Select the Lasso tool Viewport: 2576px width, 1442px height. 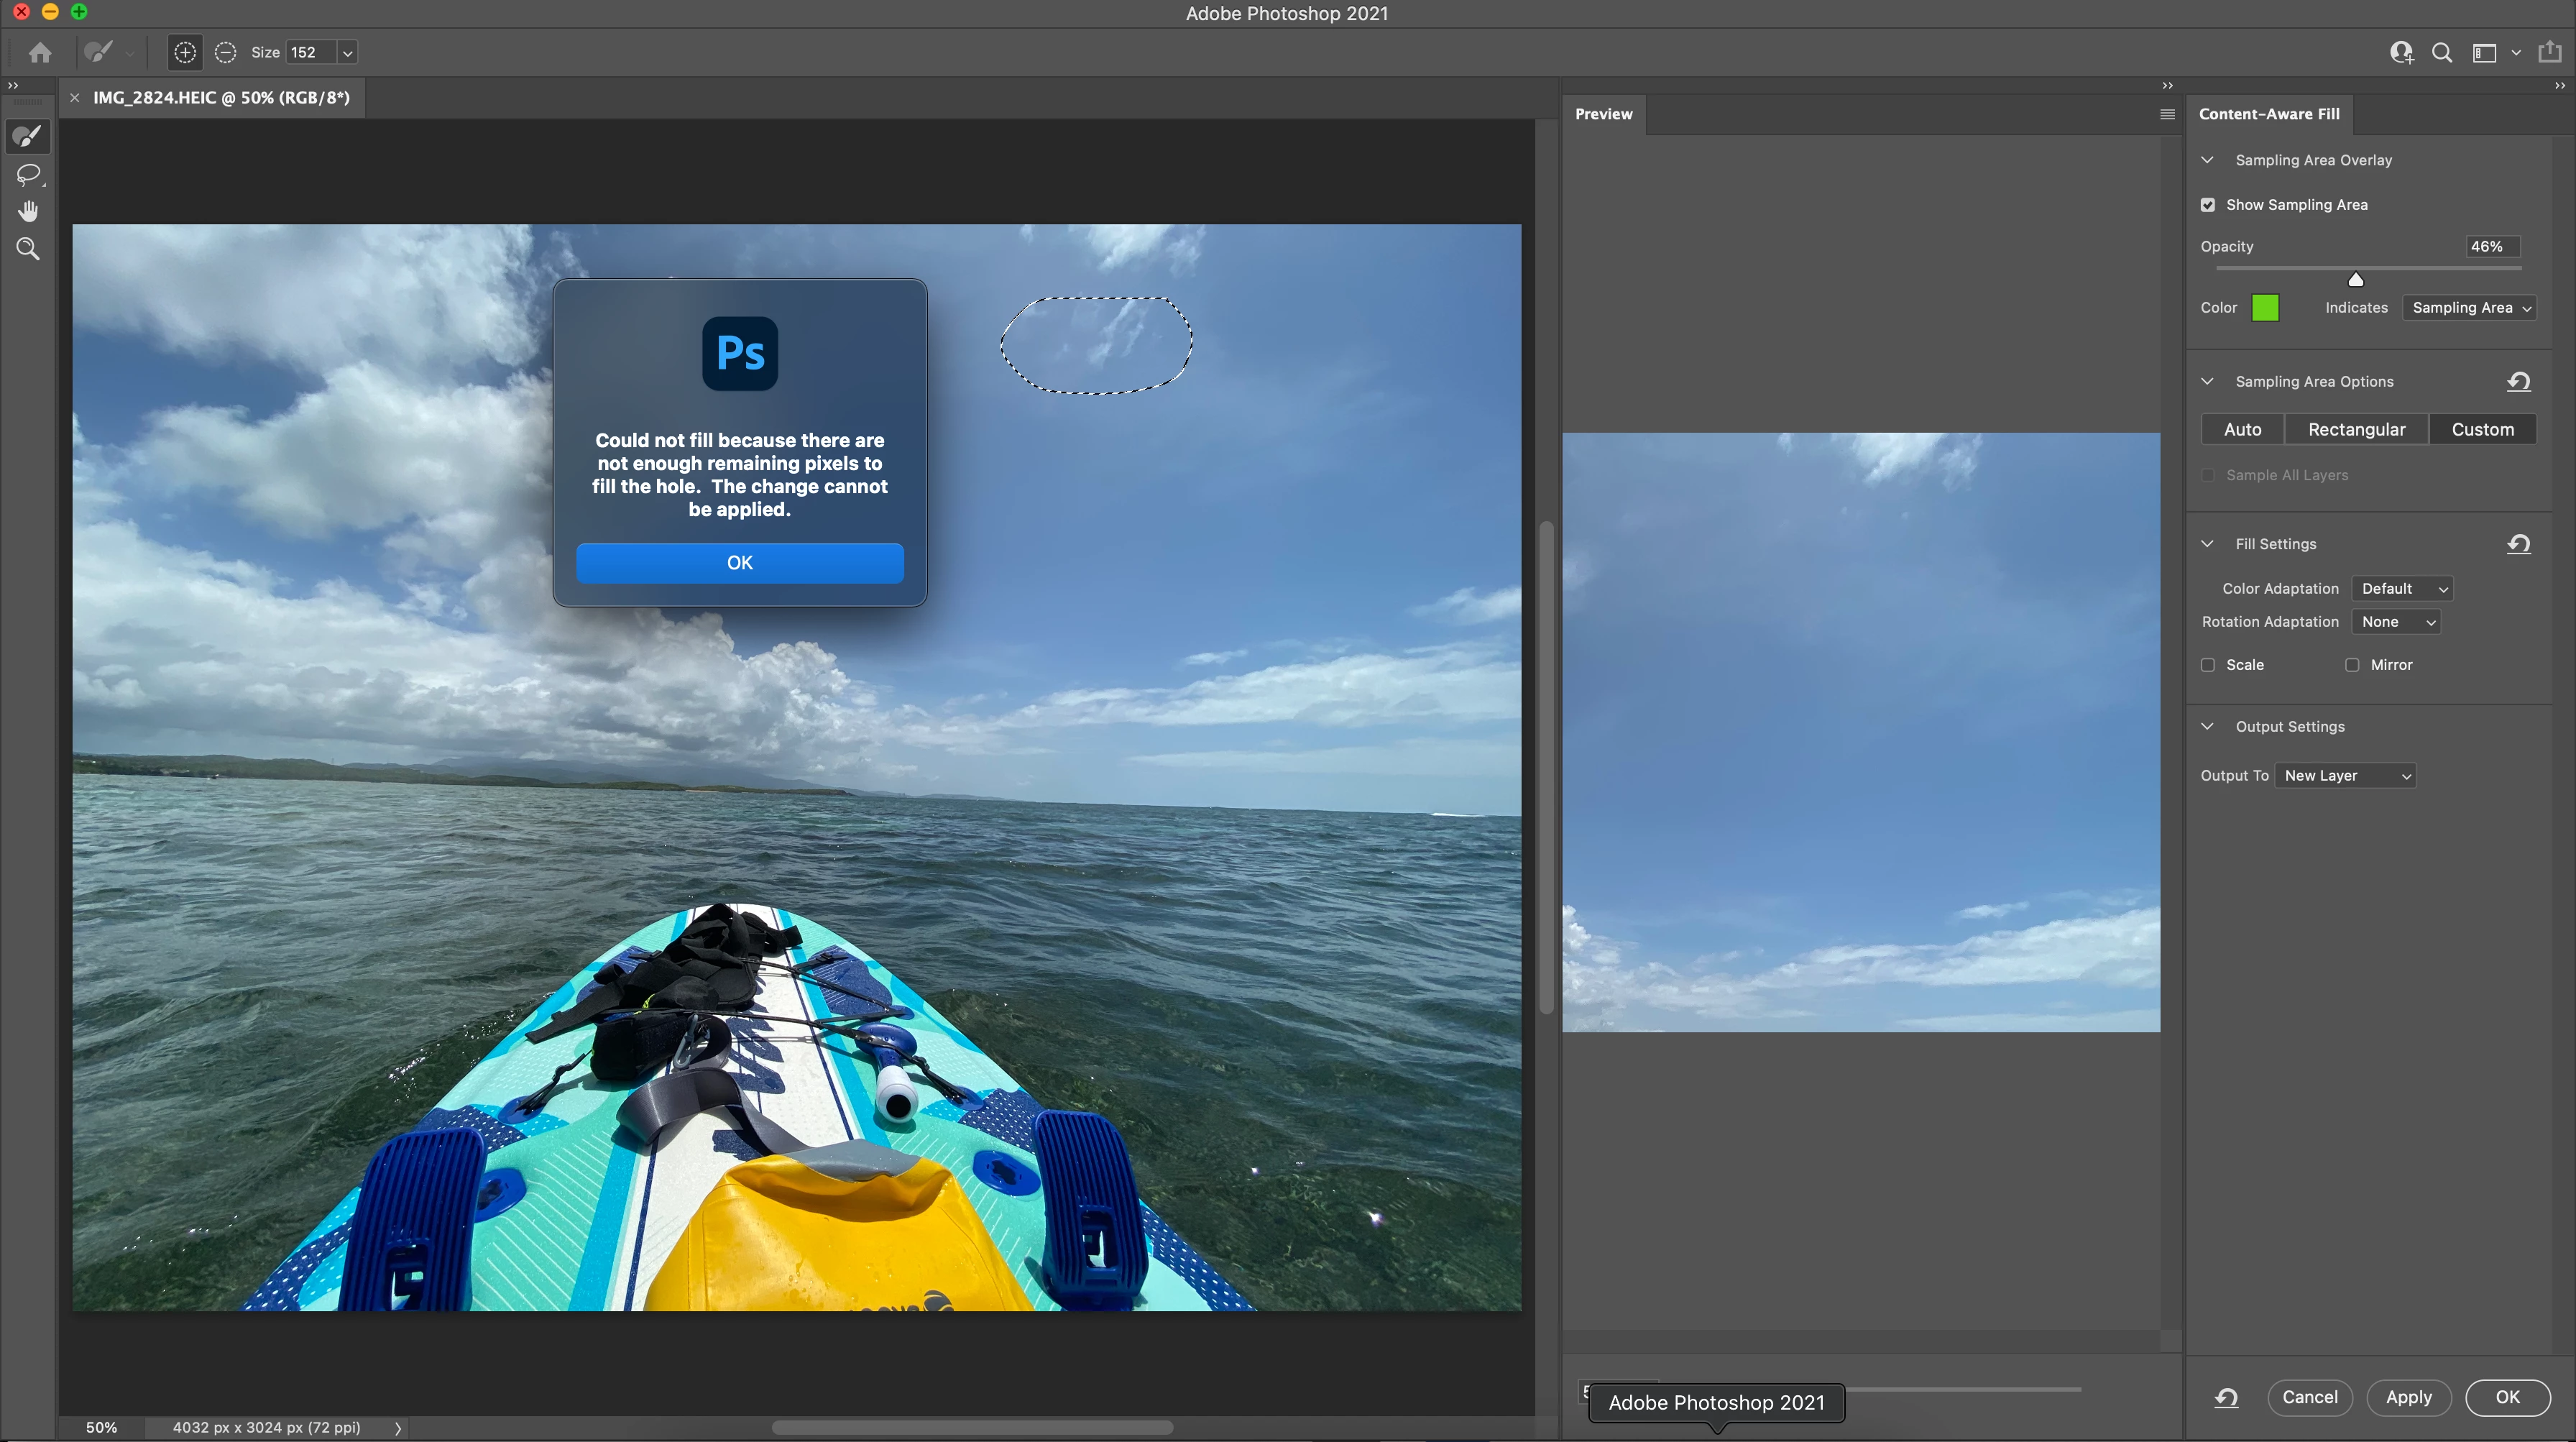[28, 175]
